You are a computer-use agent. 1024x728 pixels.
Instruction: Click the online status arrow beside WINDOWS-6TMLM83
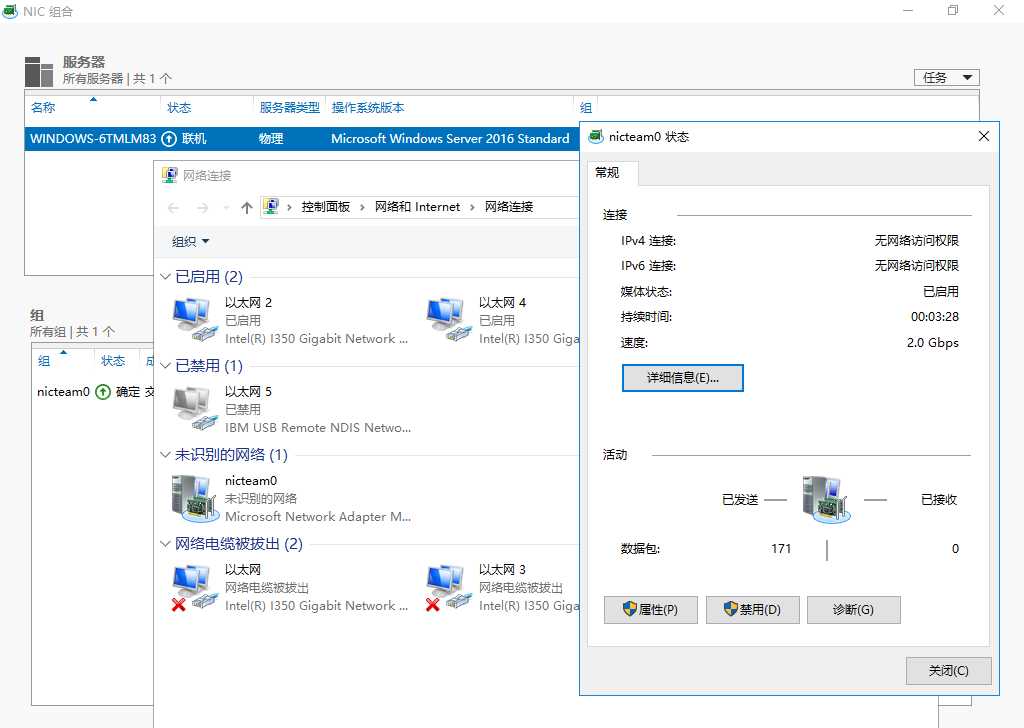[169, 138]
